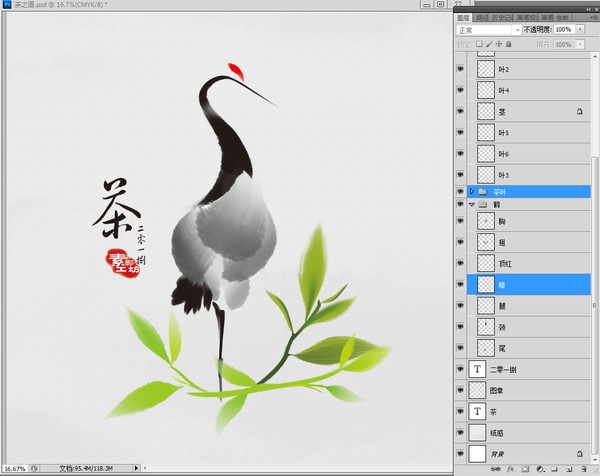Click the layers scrollbar down arrow
Screen dimensions: 600x476
tap(595, 460)
